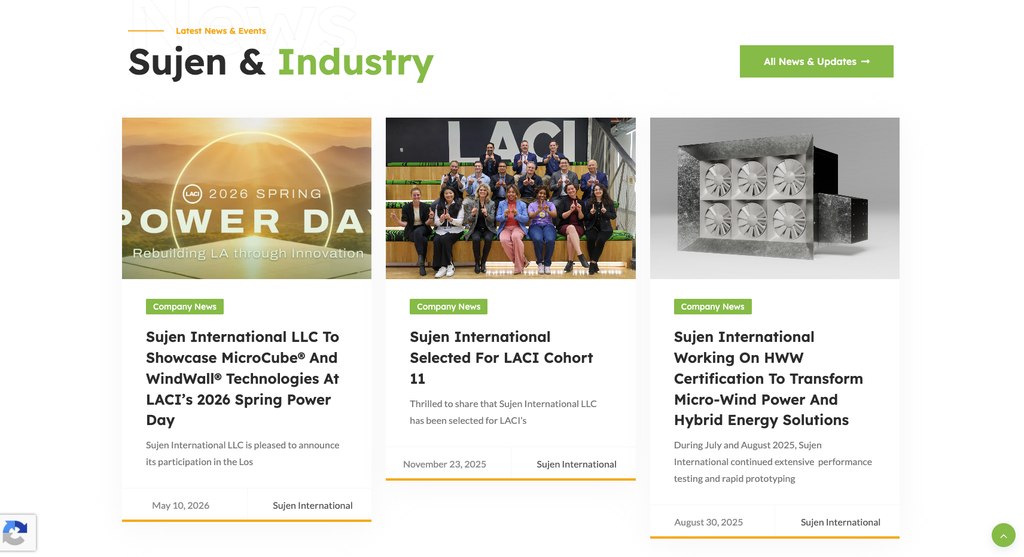Click the November 23, 2025 date
Screen dimensions: 1024x557
[444, 464]
